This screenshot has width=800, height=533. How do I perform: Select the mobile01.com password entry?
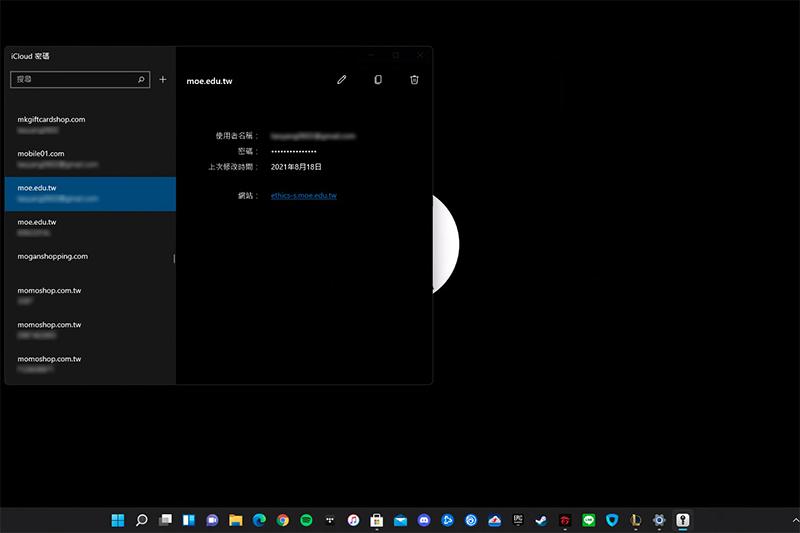tap(88, 159)
